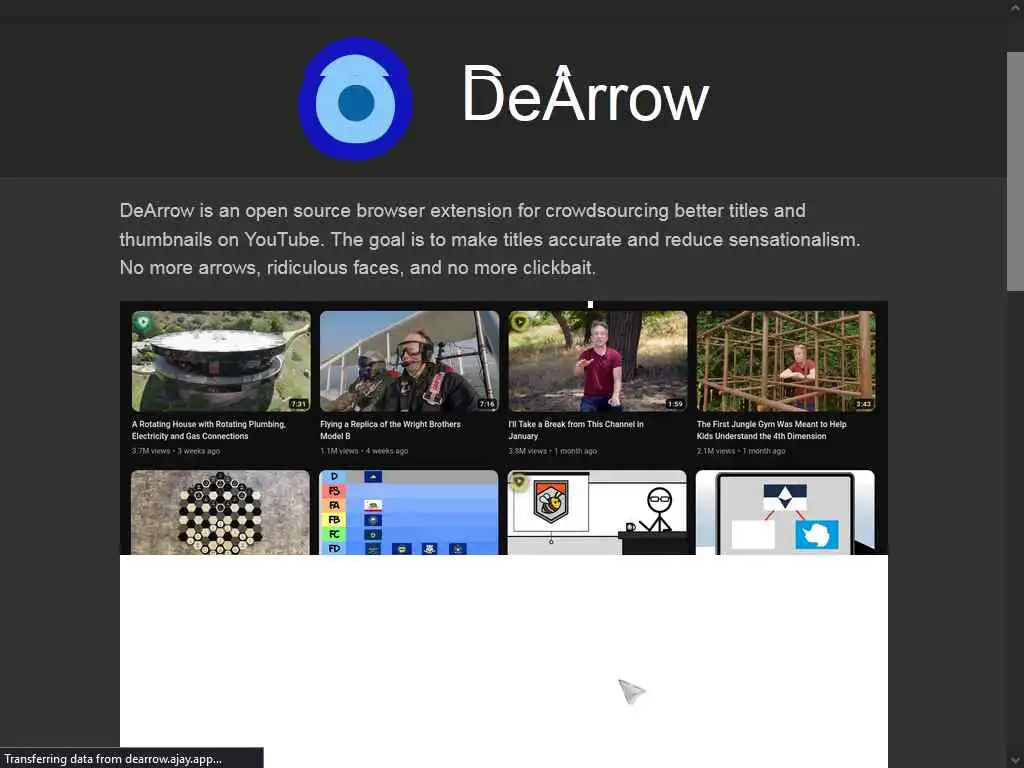Click the page vertical scrollbar thumb
Viewport: 1024px width, 768px height.
click(x=1015, y=171)
